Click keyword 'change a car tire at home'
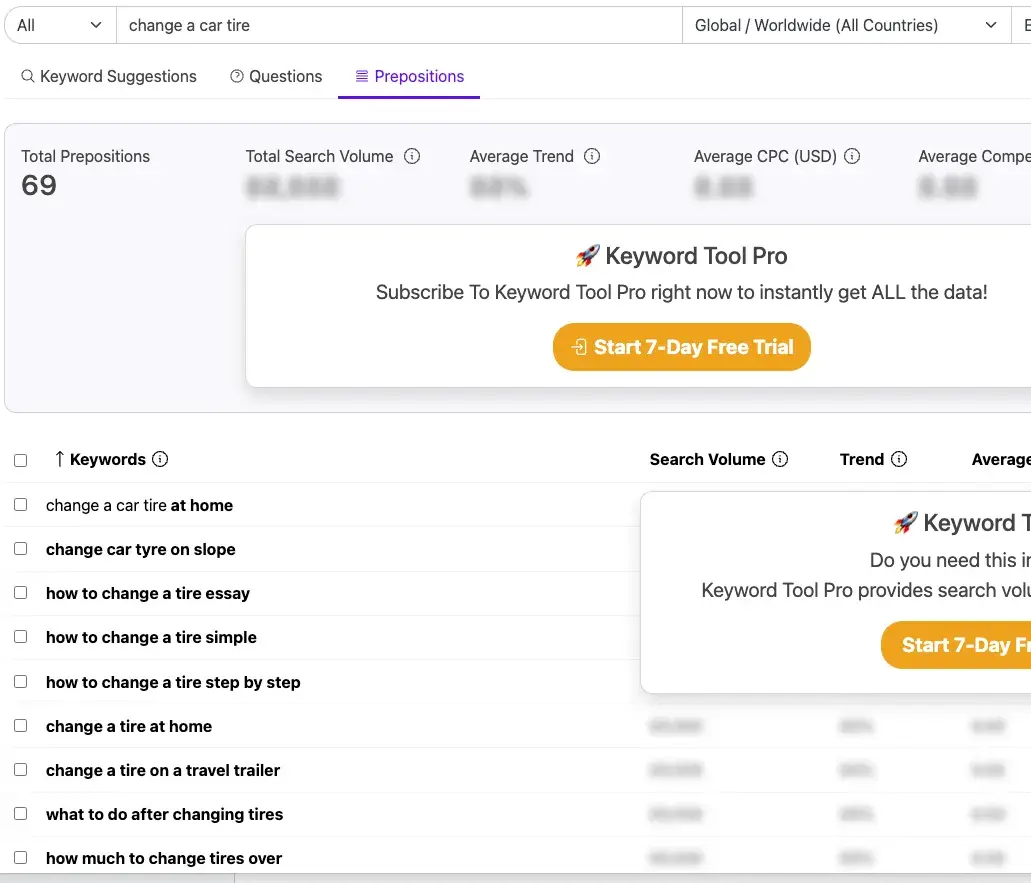The height and width of the screenshot is (883, 1031). click(139, 505)
